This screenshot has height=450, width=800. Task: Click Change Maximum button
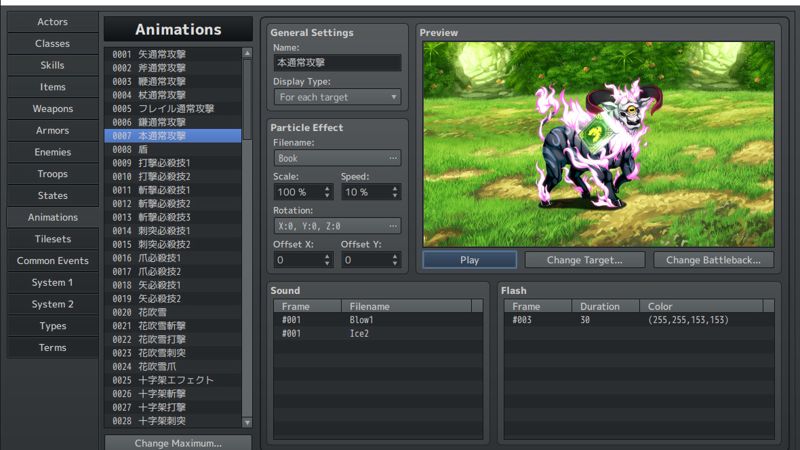pos(178,443)
